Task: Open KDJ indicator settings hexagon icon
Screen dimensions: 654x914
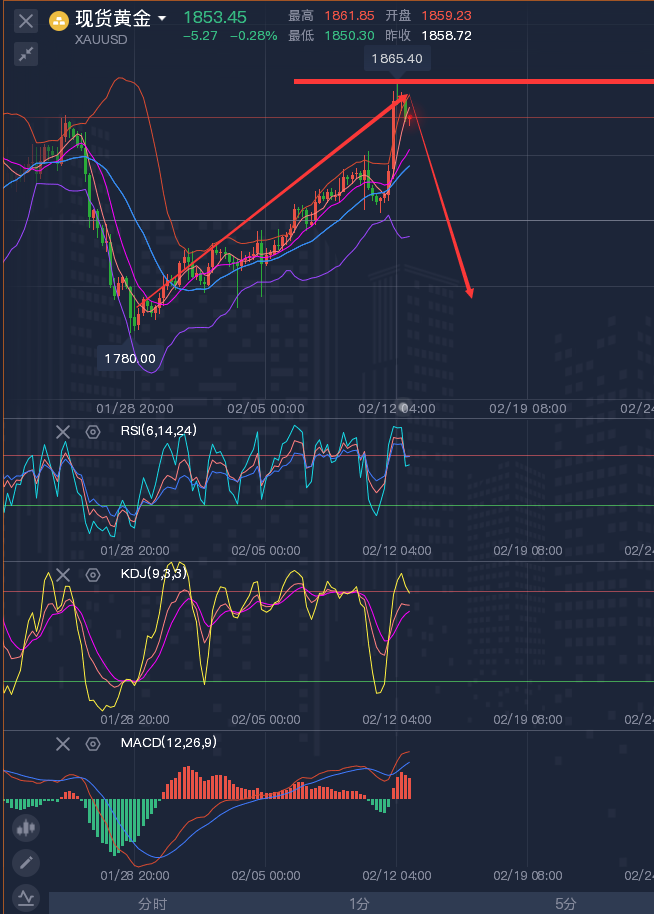Action: coord(93,574)
